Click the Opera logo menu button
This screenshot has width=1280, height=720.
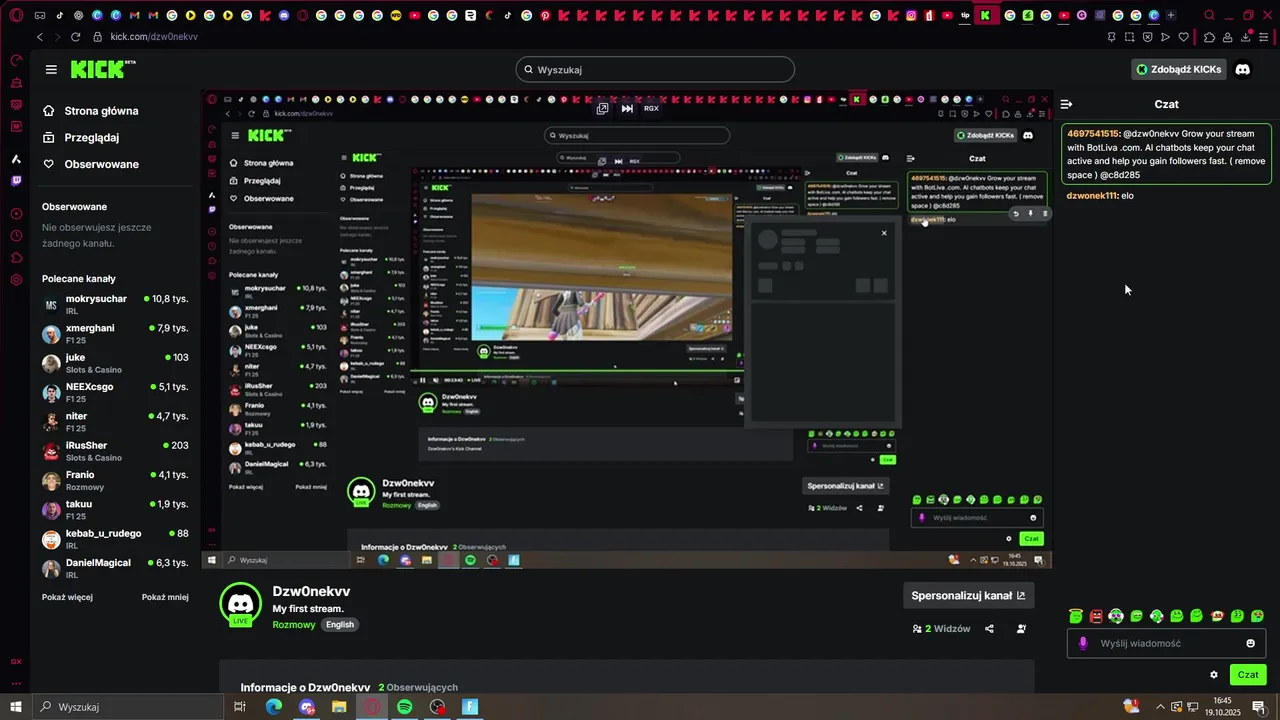tap(16, 15)
